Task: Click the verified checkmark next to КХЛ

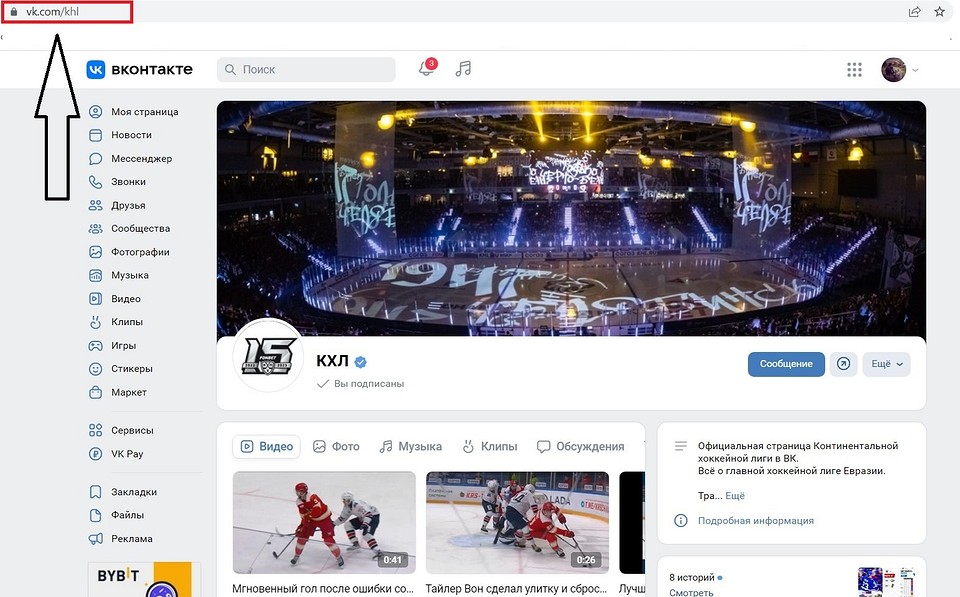Action: [361, 362]
